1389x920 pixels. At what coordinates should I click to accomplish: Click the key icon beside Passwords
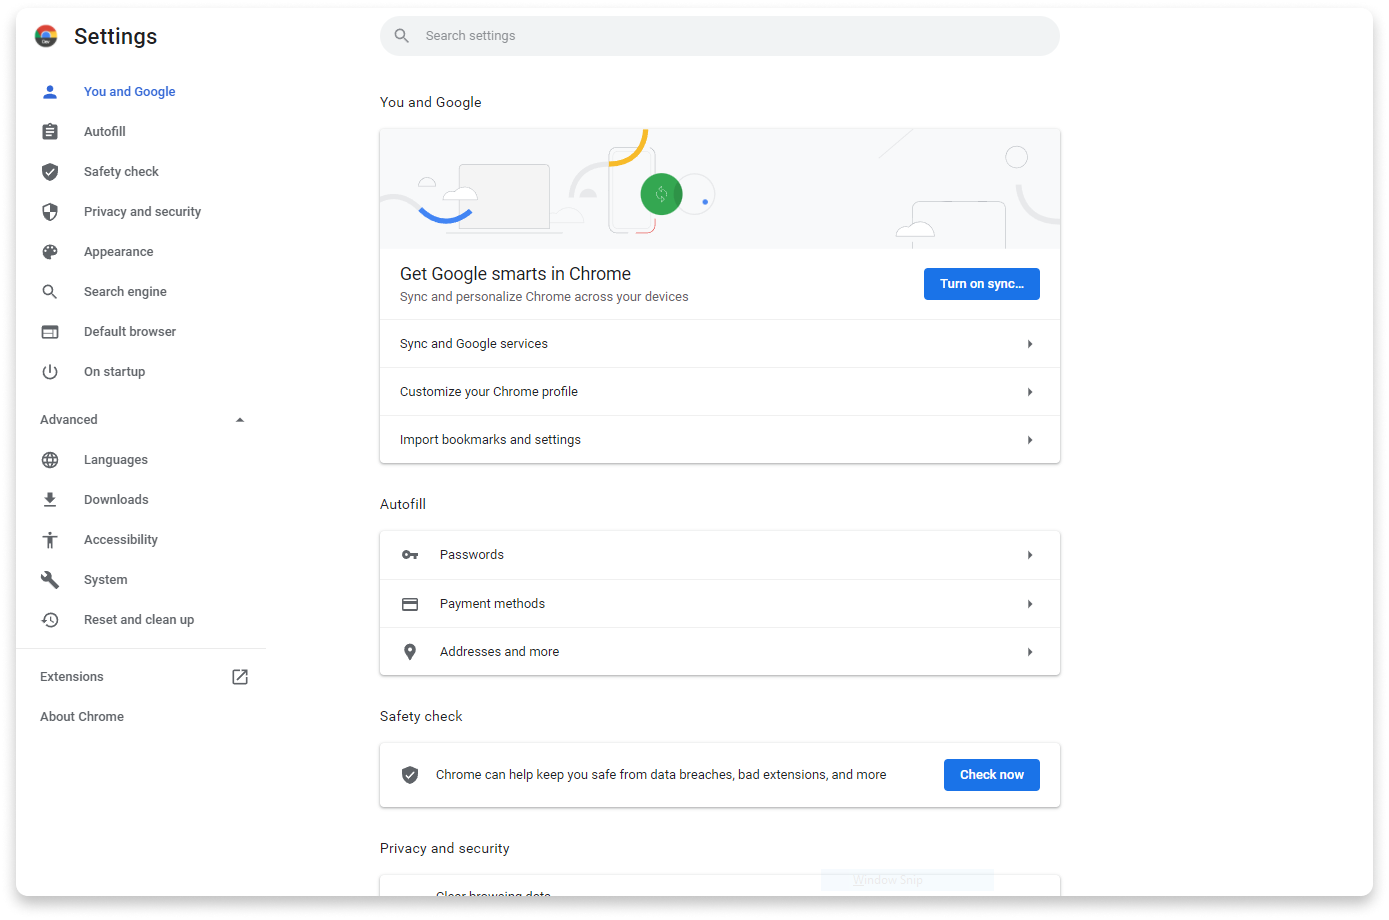click(410, 555)
